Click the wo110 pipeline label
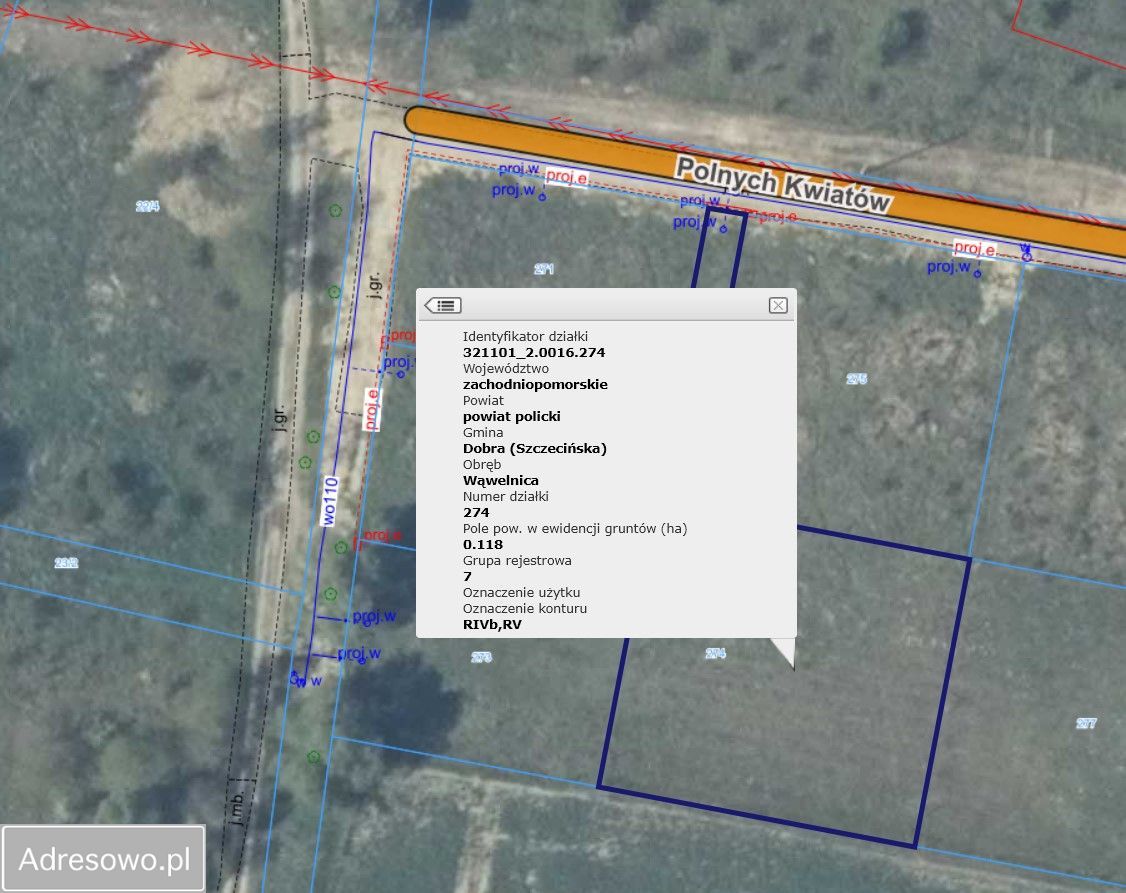This screenshot has height=893, width=1126. pos(330,500)
